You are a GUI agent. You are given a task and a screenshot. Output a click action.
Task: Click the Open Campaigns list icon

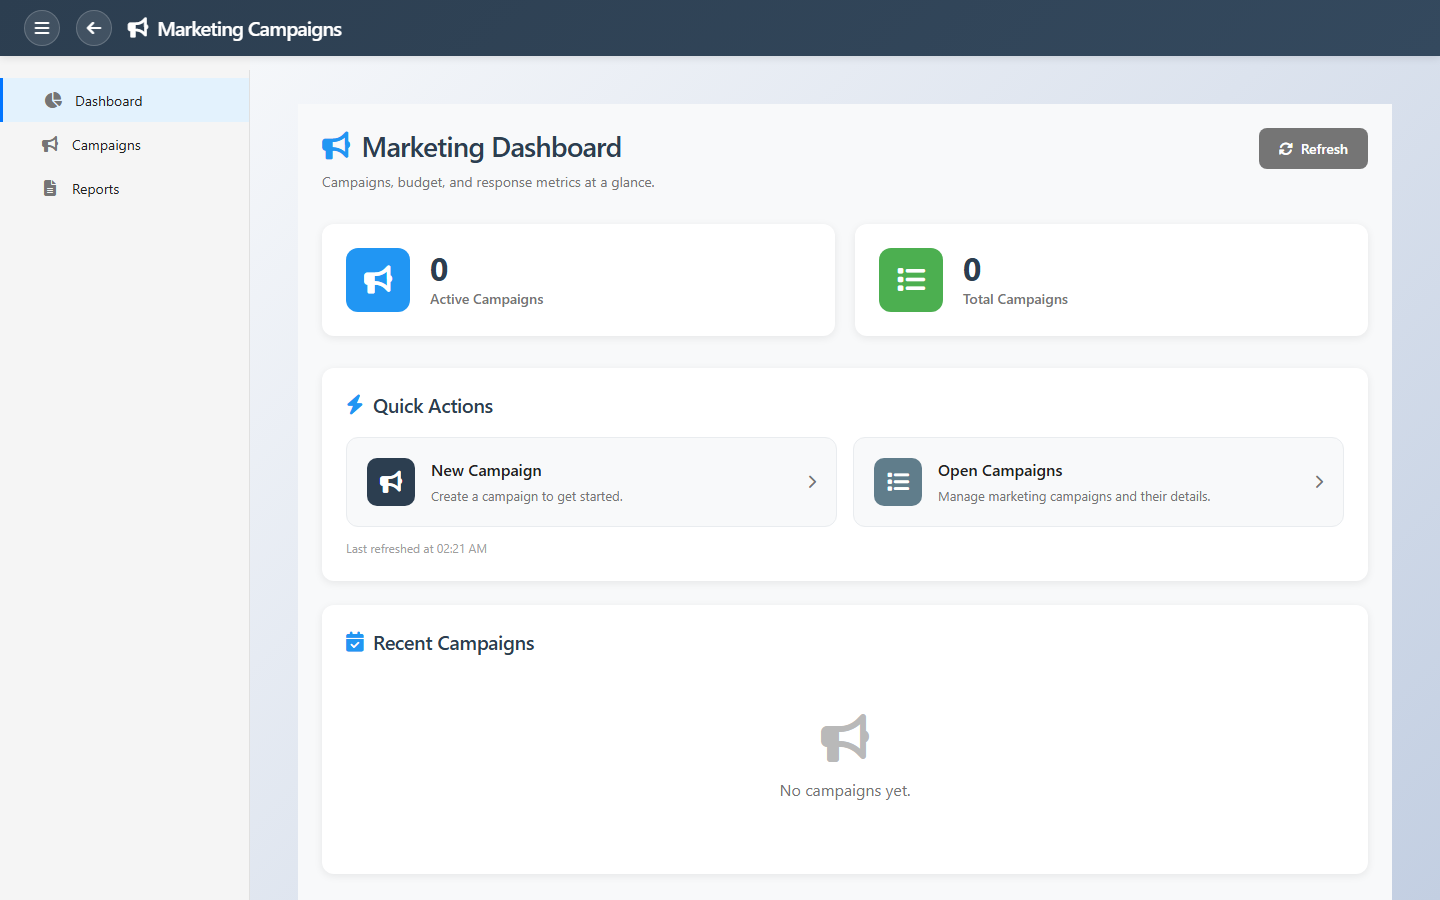(x=898, y=482)
